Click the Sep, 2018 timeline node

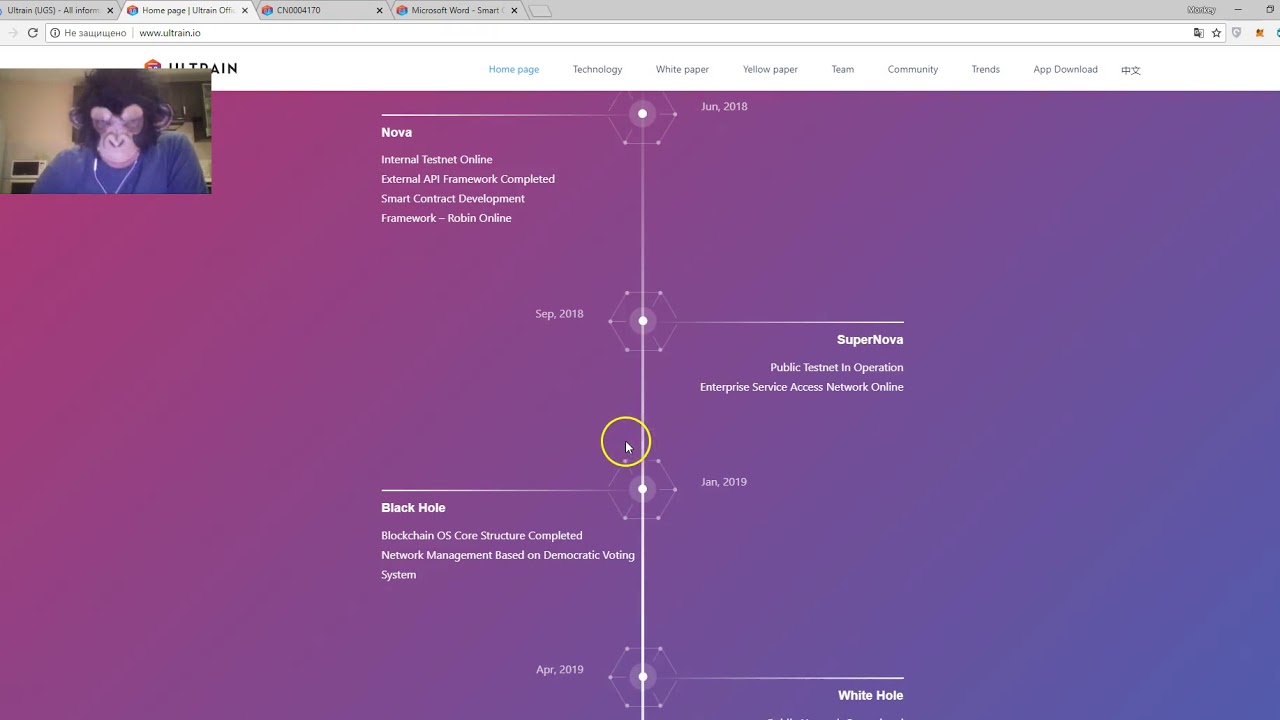[x=642, y=321]
